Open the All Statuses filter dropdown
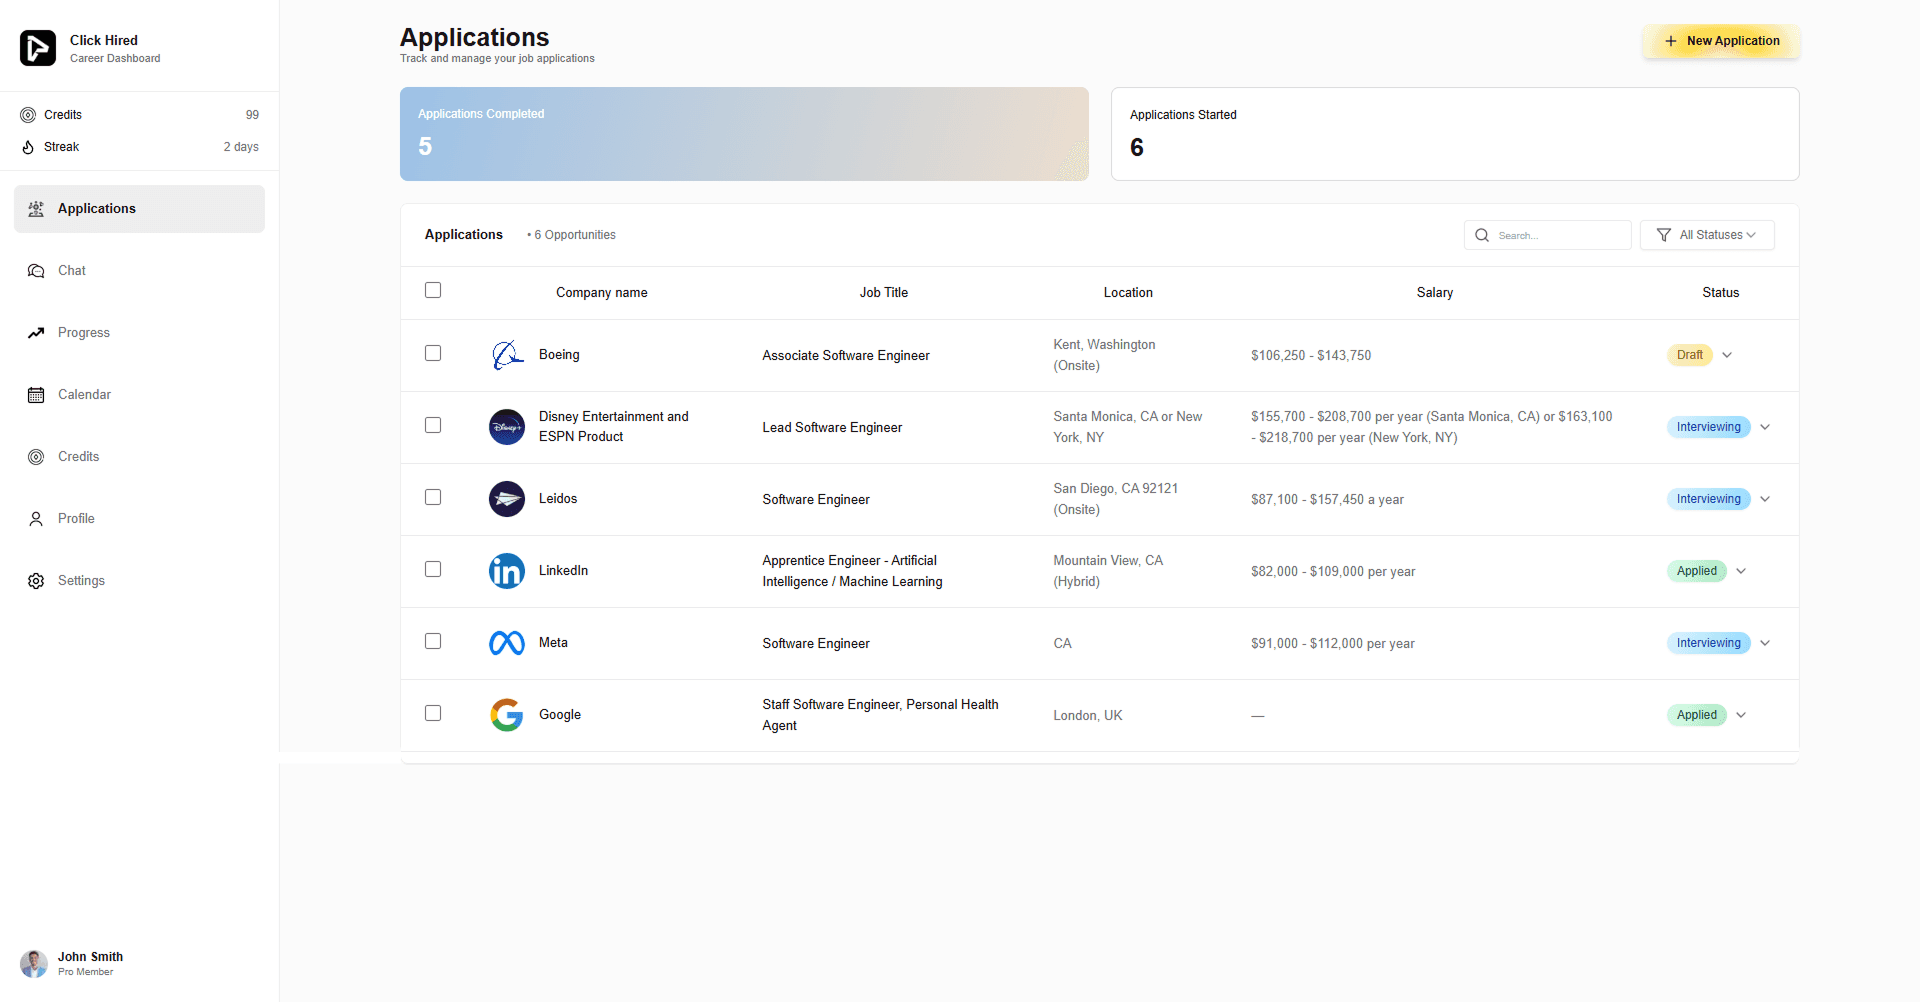The height and width of the screenshot is (1002, 1920). 1707,234
